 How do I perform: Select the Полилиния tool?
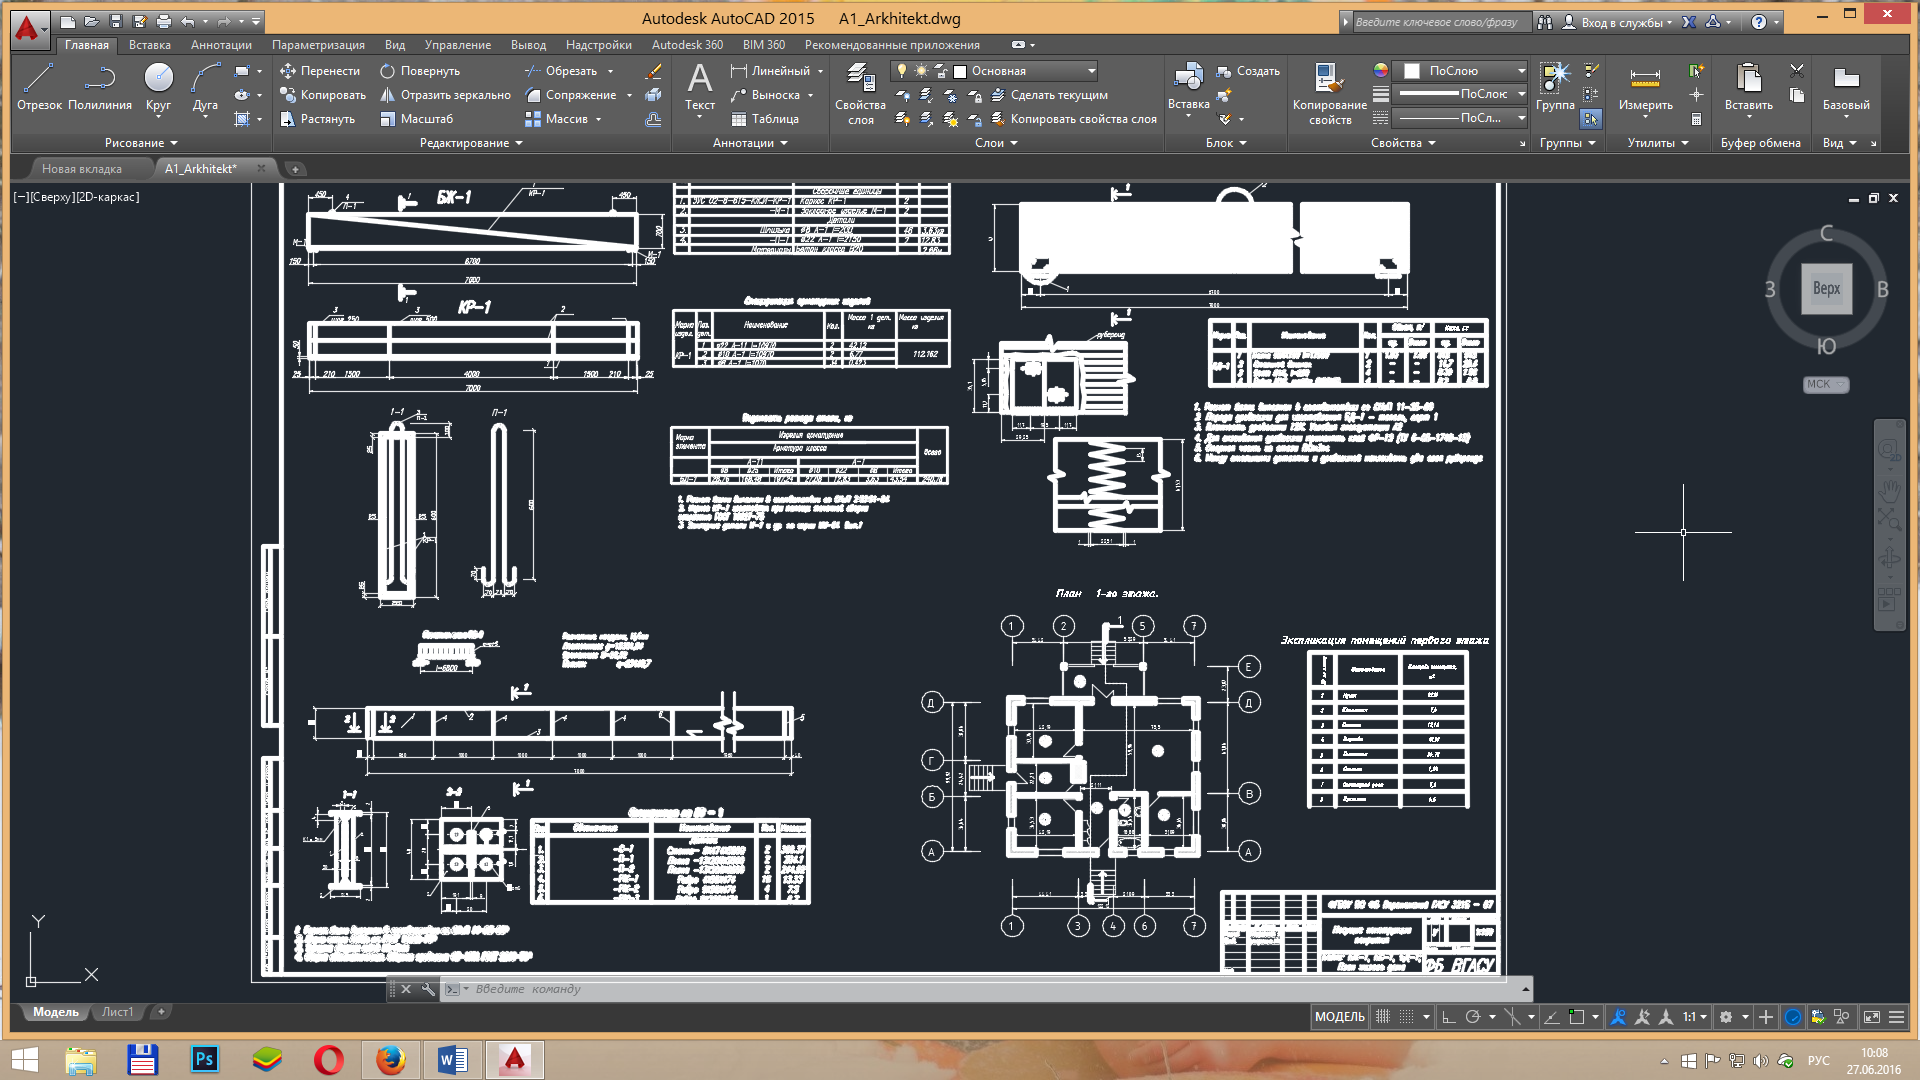click(100, 86)
